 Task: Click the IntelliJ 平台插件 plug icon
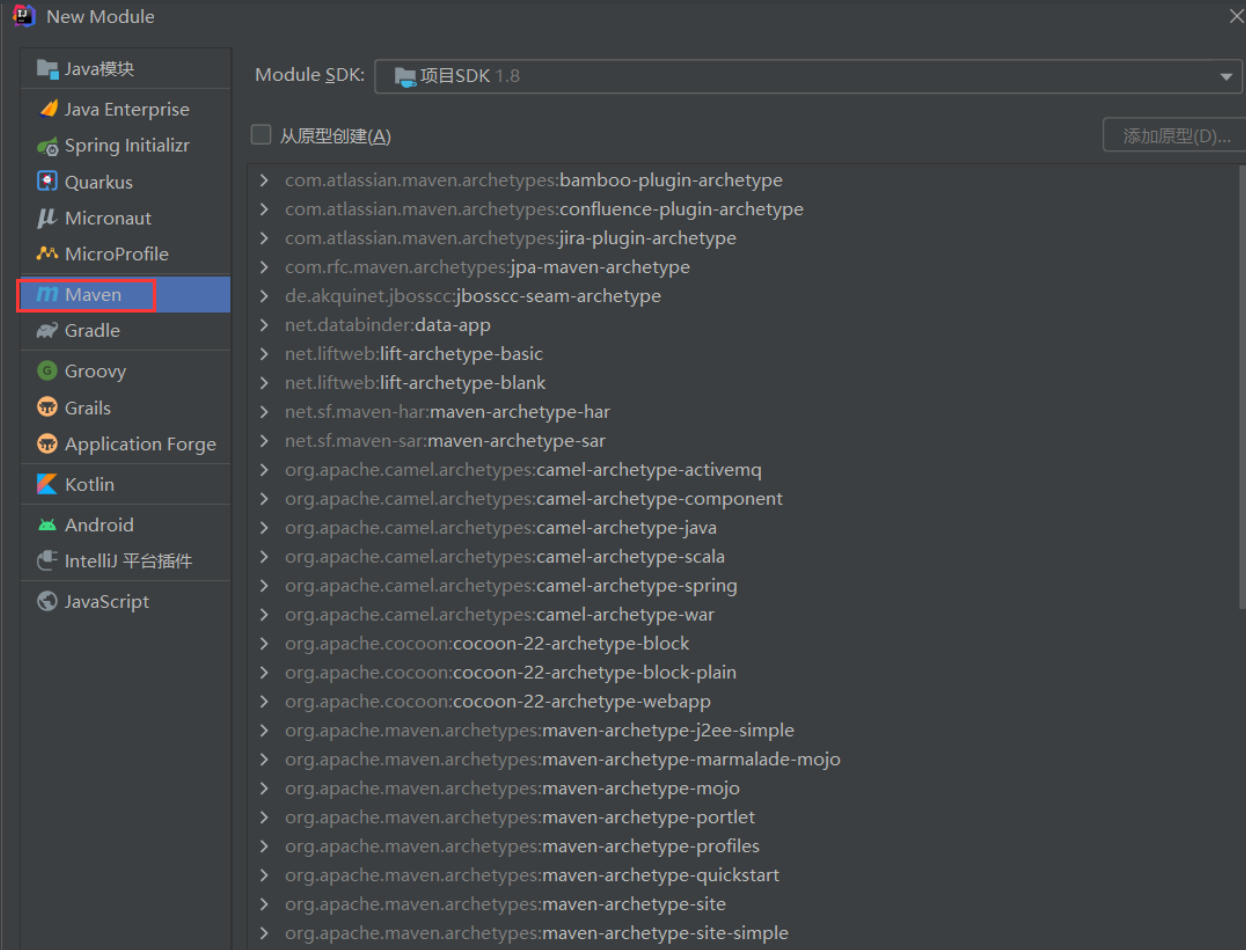tap(47, 561)
